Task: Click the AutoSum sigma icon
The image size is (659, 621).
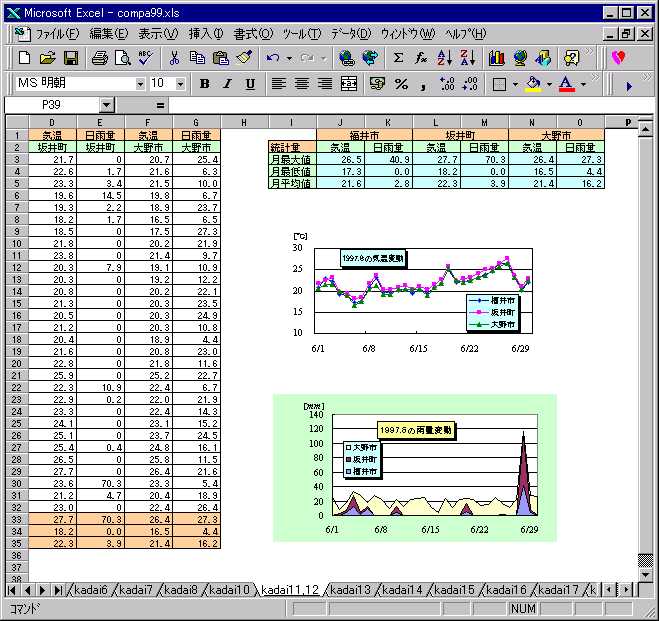Action: tap(398, 58)
